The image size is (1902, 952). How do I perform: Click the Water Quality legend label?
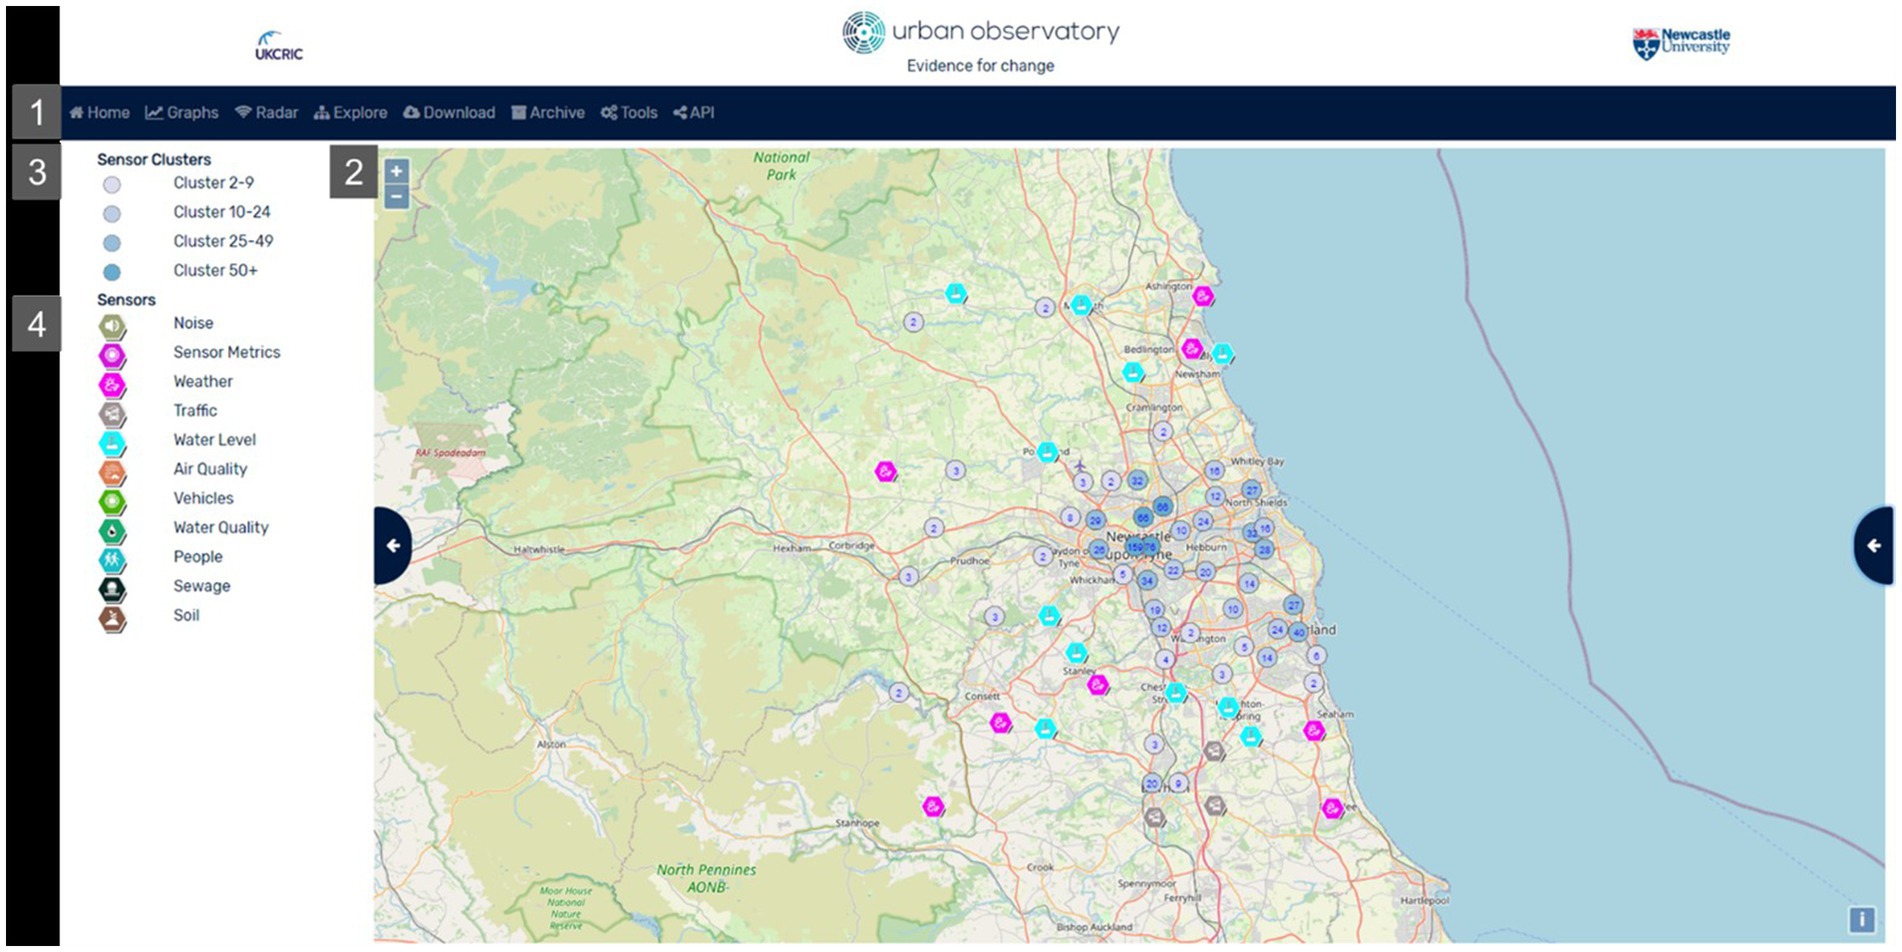221,528
